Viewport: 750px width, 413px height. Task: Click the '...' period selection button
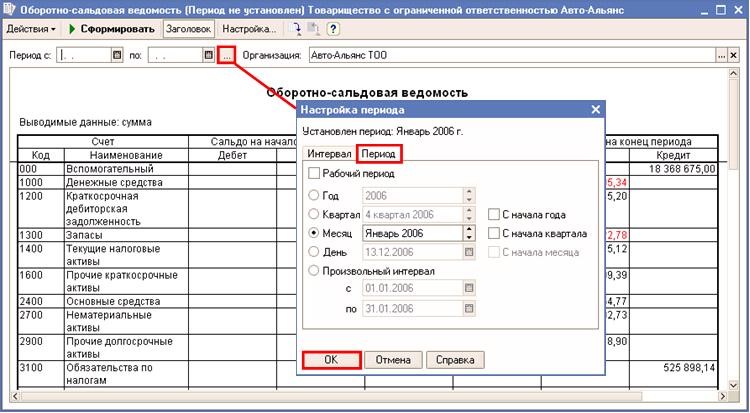point(227,55)
